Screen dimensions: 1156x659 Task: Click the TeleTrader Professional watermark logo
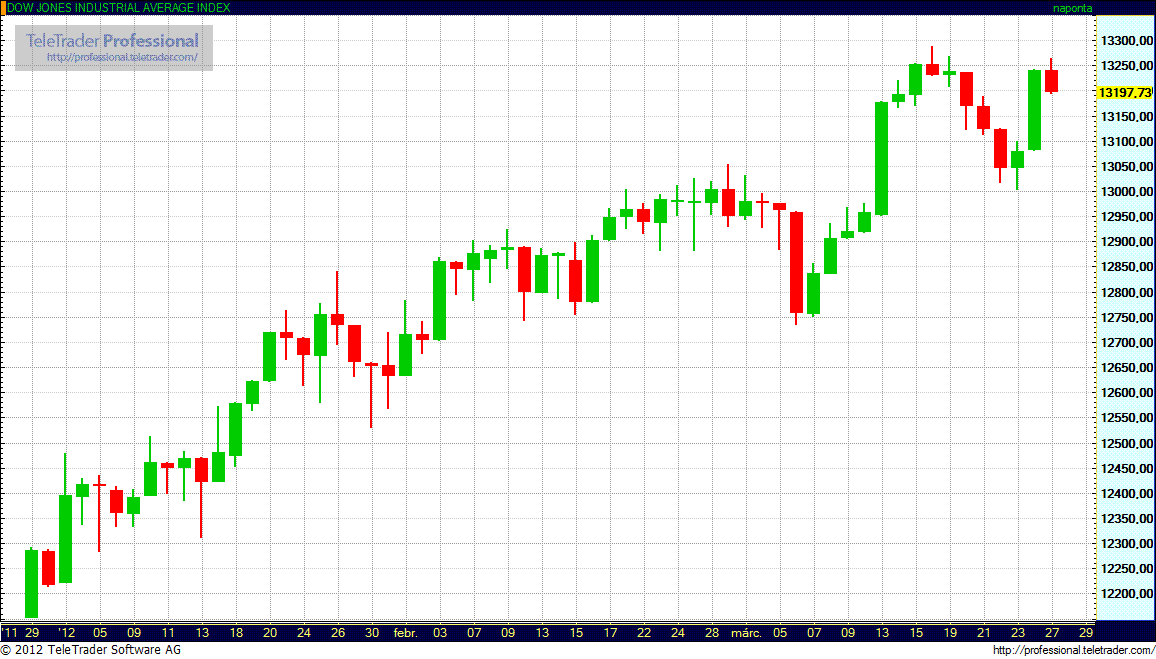[112, 41]
